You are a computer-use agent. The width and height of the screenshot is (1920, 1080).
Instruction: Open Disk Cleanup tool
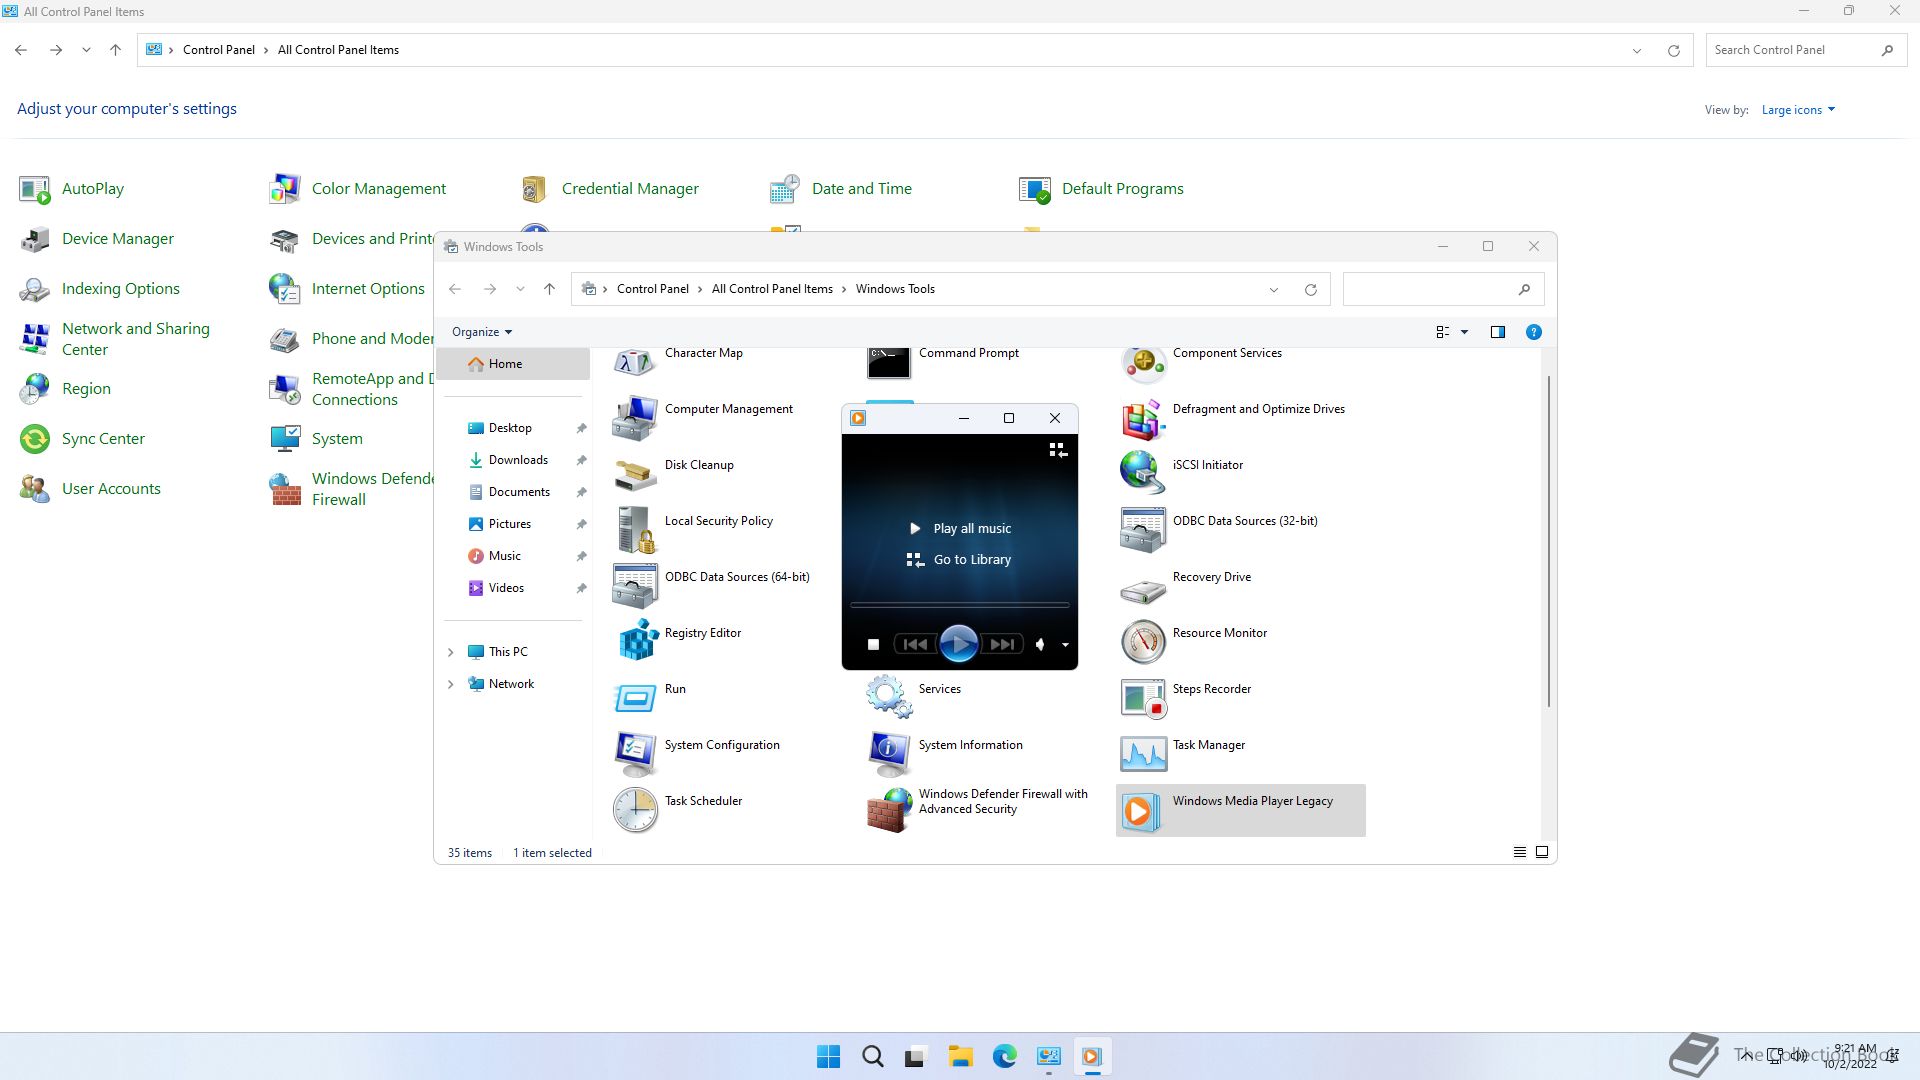point(698,465)
